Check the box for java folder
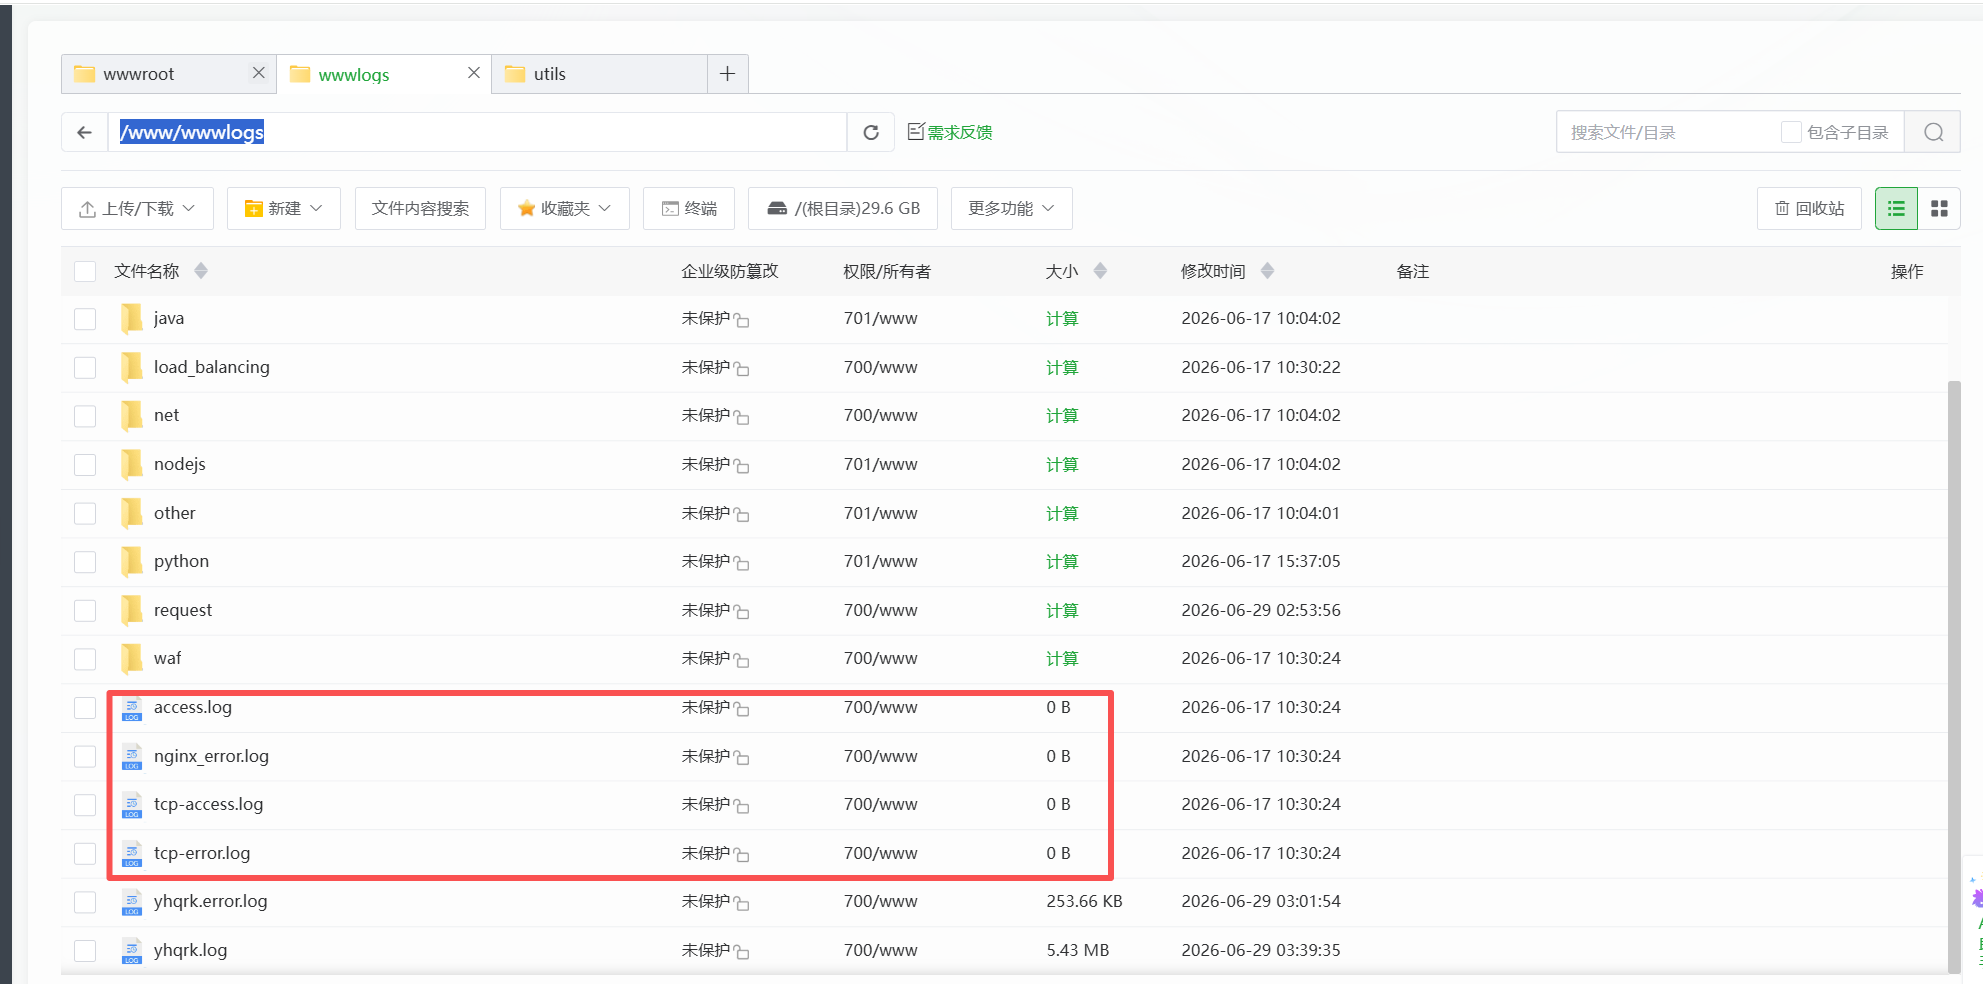Image resolution: width=1983 pixels, height=984 pixels. 85,319
